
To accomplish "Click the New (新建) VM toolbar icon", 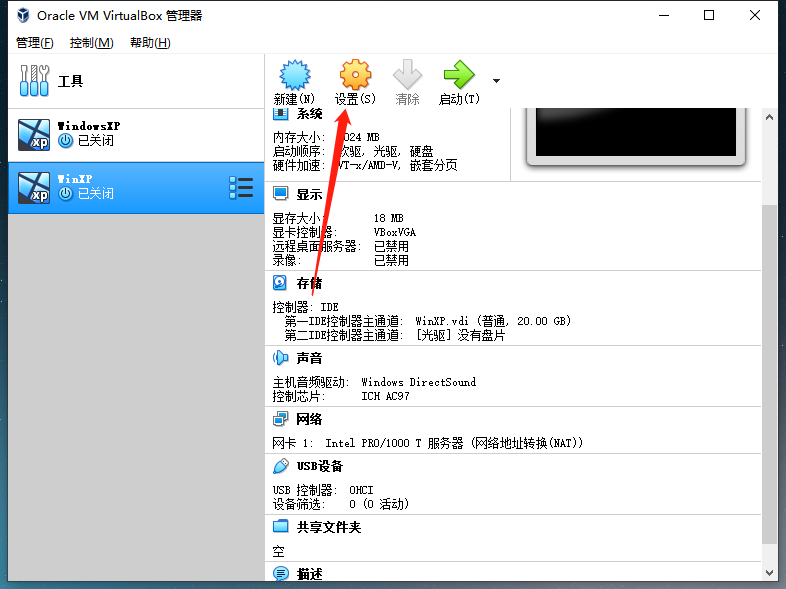I will [295, 75].
